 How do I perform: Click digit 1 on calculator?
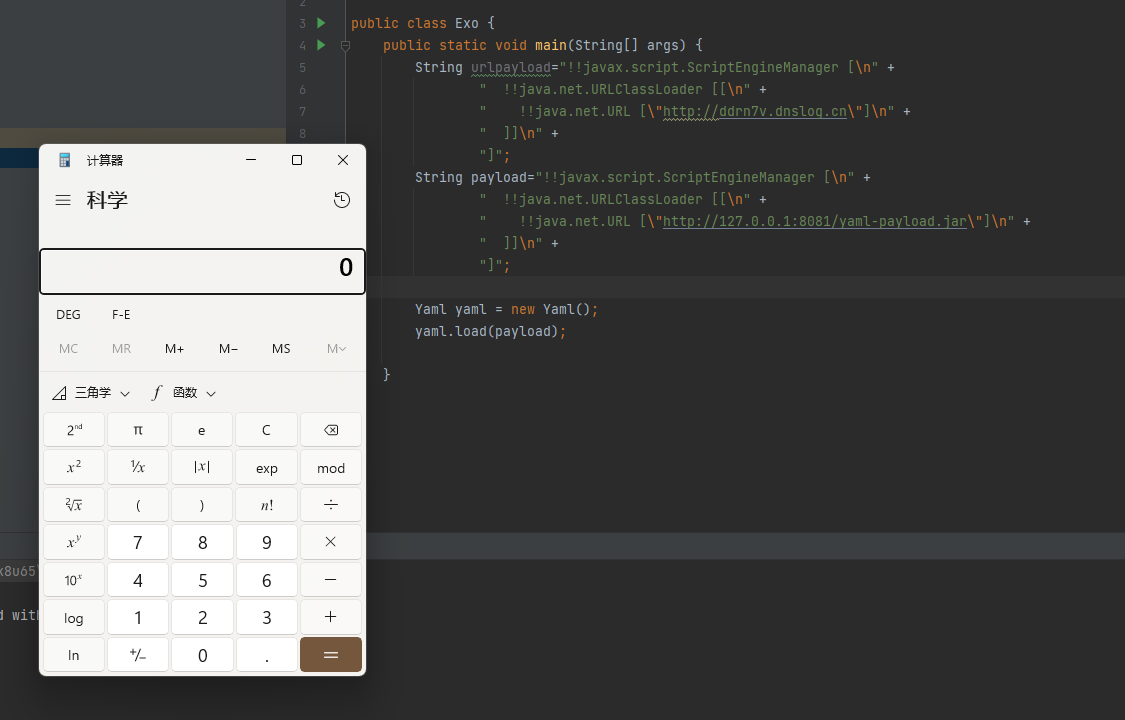click(138, 617)
